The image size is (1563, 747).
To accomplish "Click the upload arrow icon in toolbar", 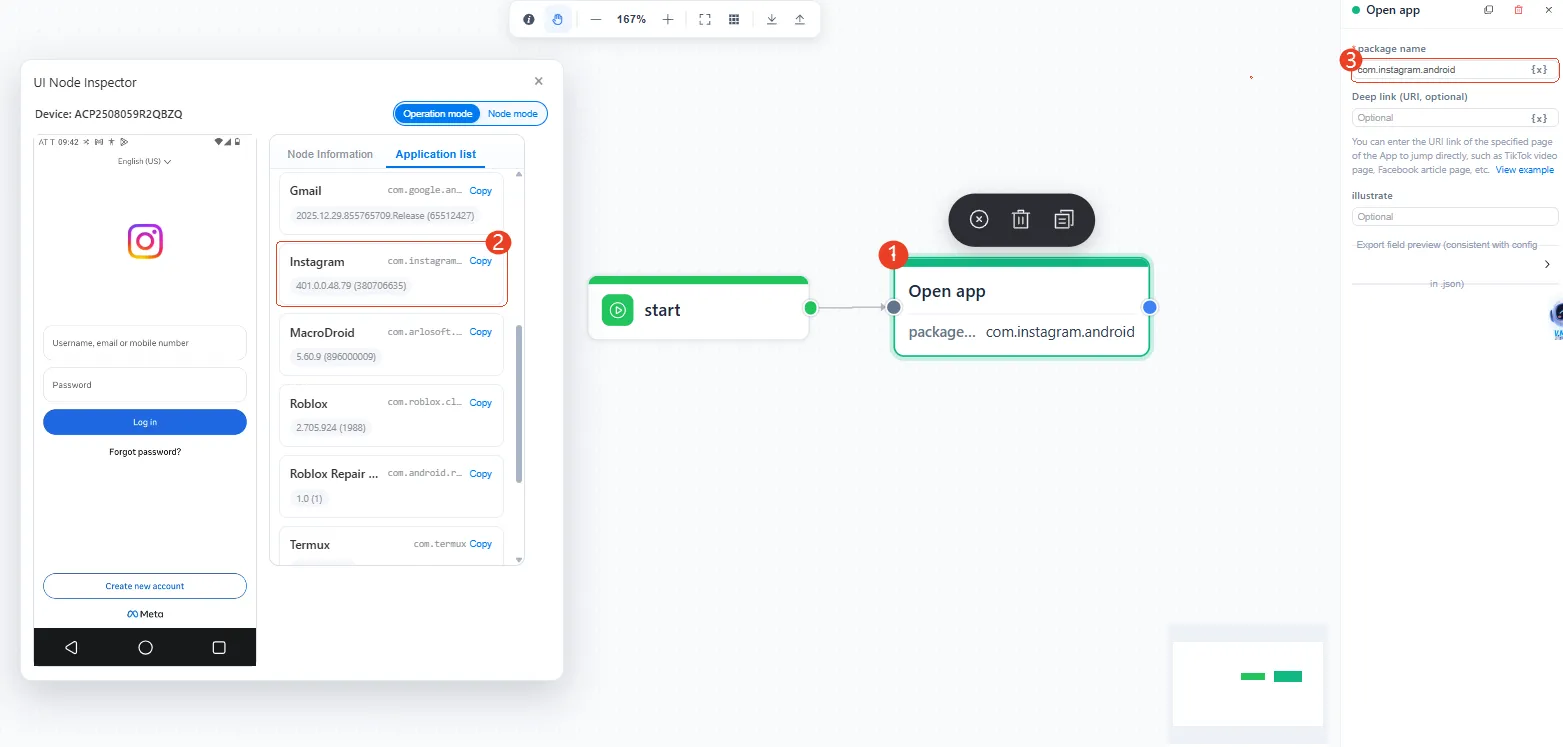I will pyautogui.click(x=800, y=19).
